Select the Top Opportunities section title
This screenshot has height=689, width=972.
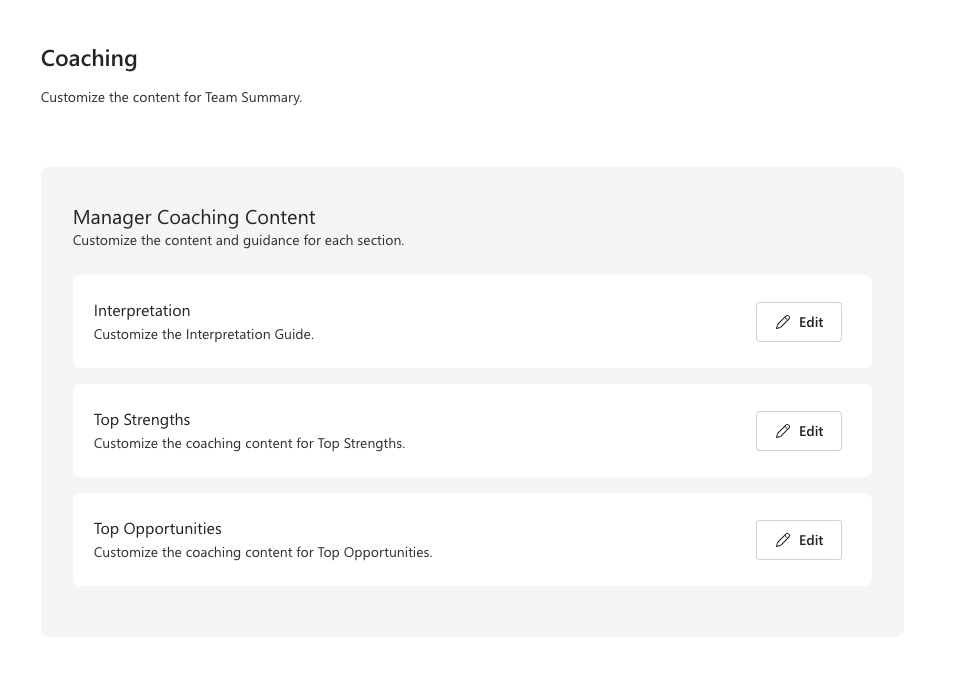158,529
